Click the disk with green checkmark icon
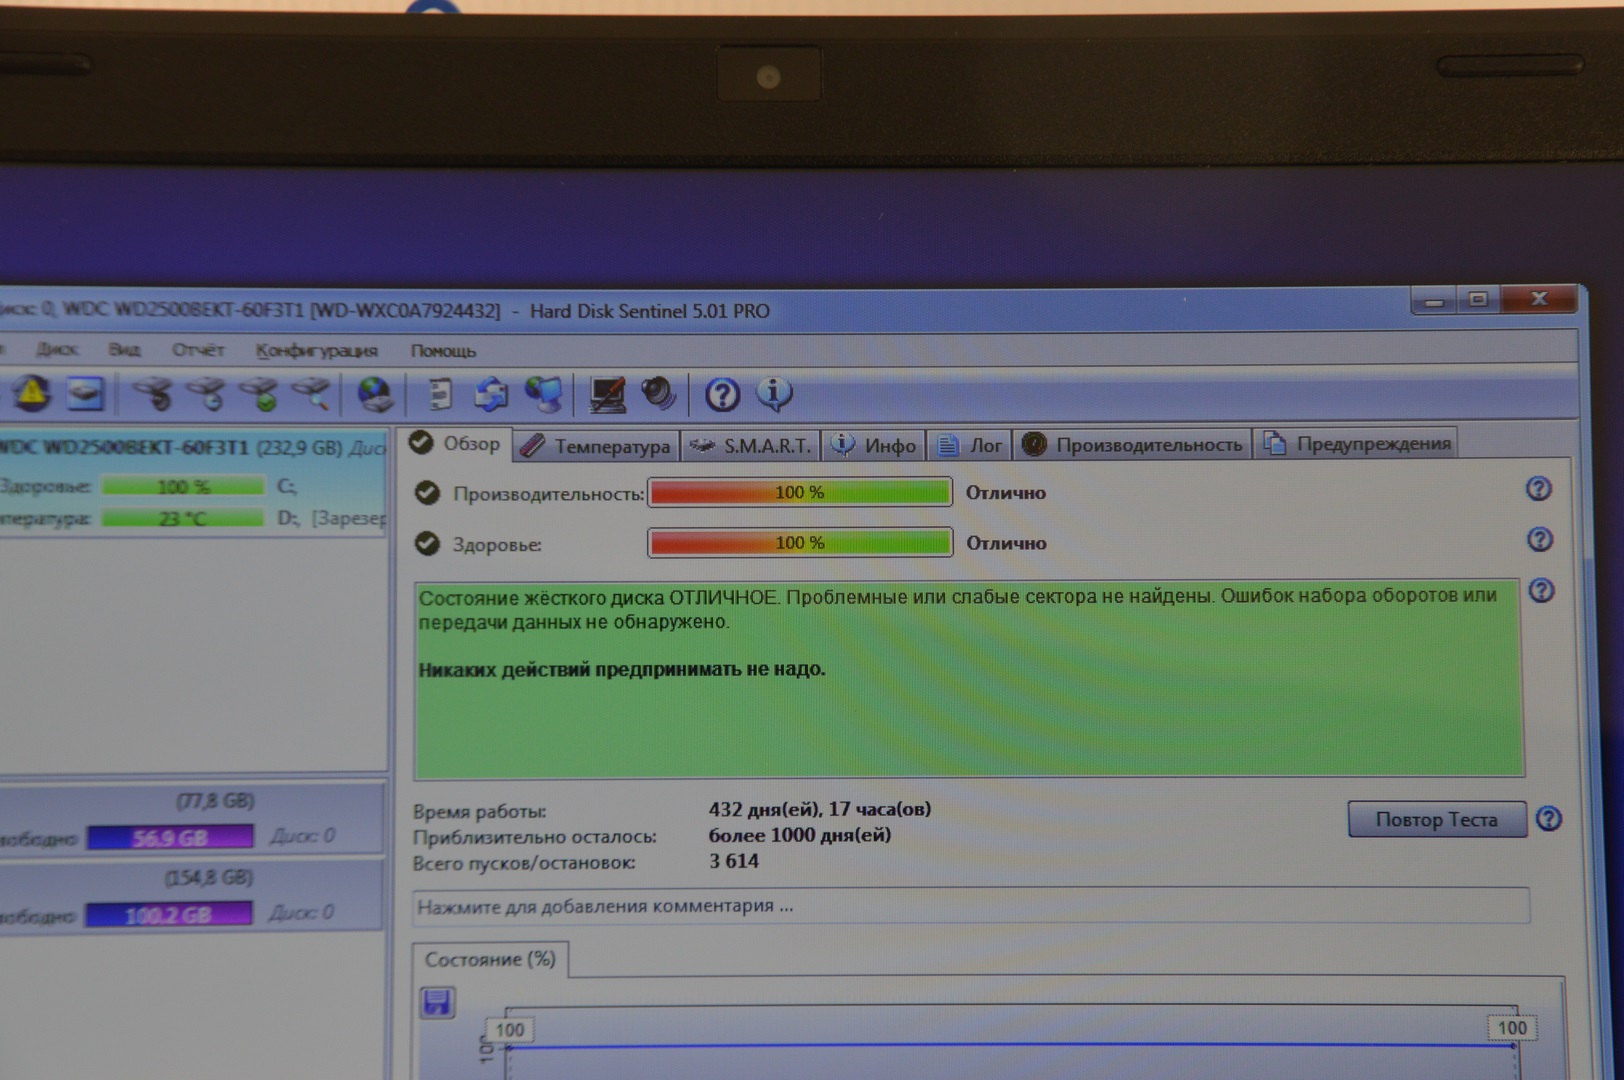The width and height of the screenshot is (1624, 1080). 260,394
